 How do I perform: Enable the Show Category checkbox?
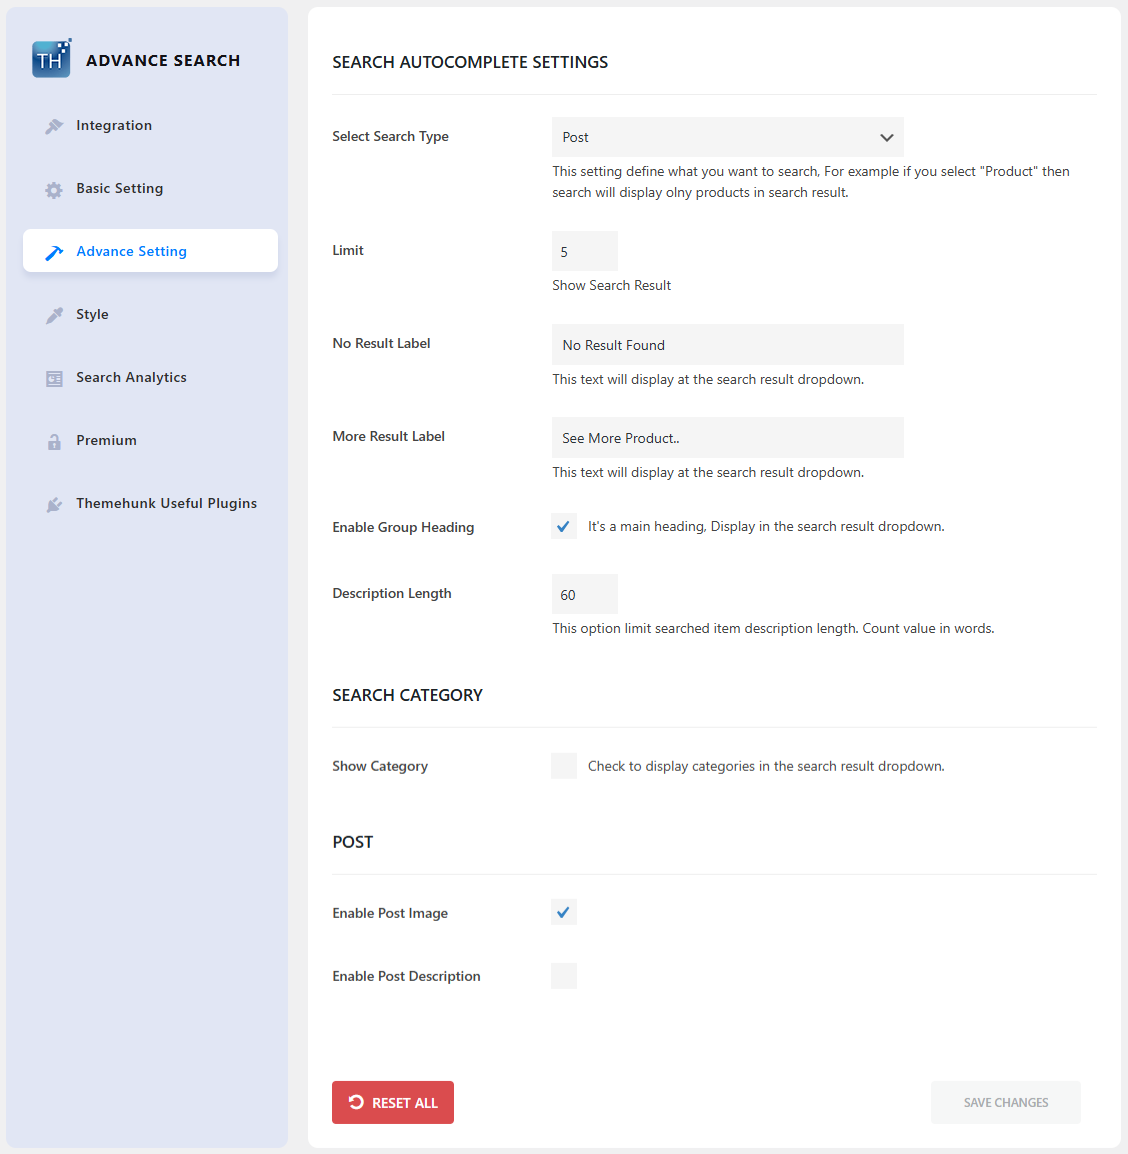pos(563,765)
